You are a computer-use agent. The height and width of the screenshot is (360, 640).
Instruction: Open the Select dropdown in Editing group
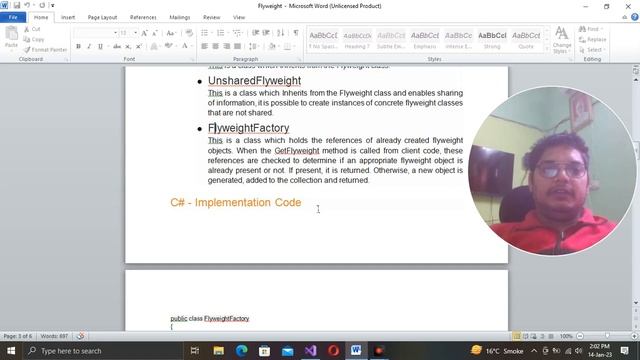coord(592,50)
